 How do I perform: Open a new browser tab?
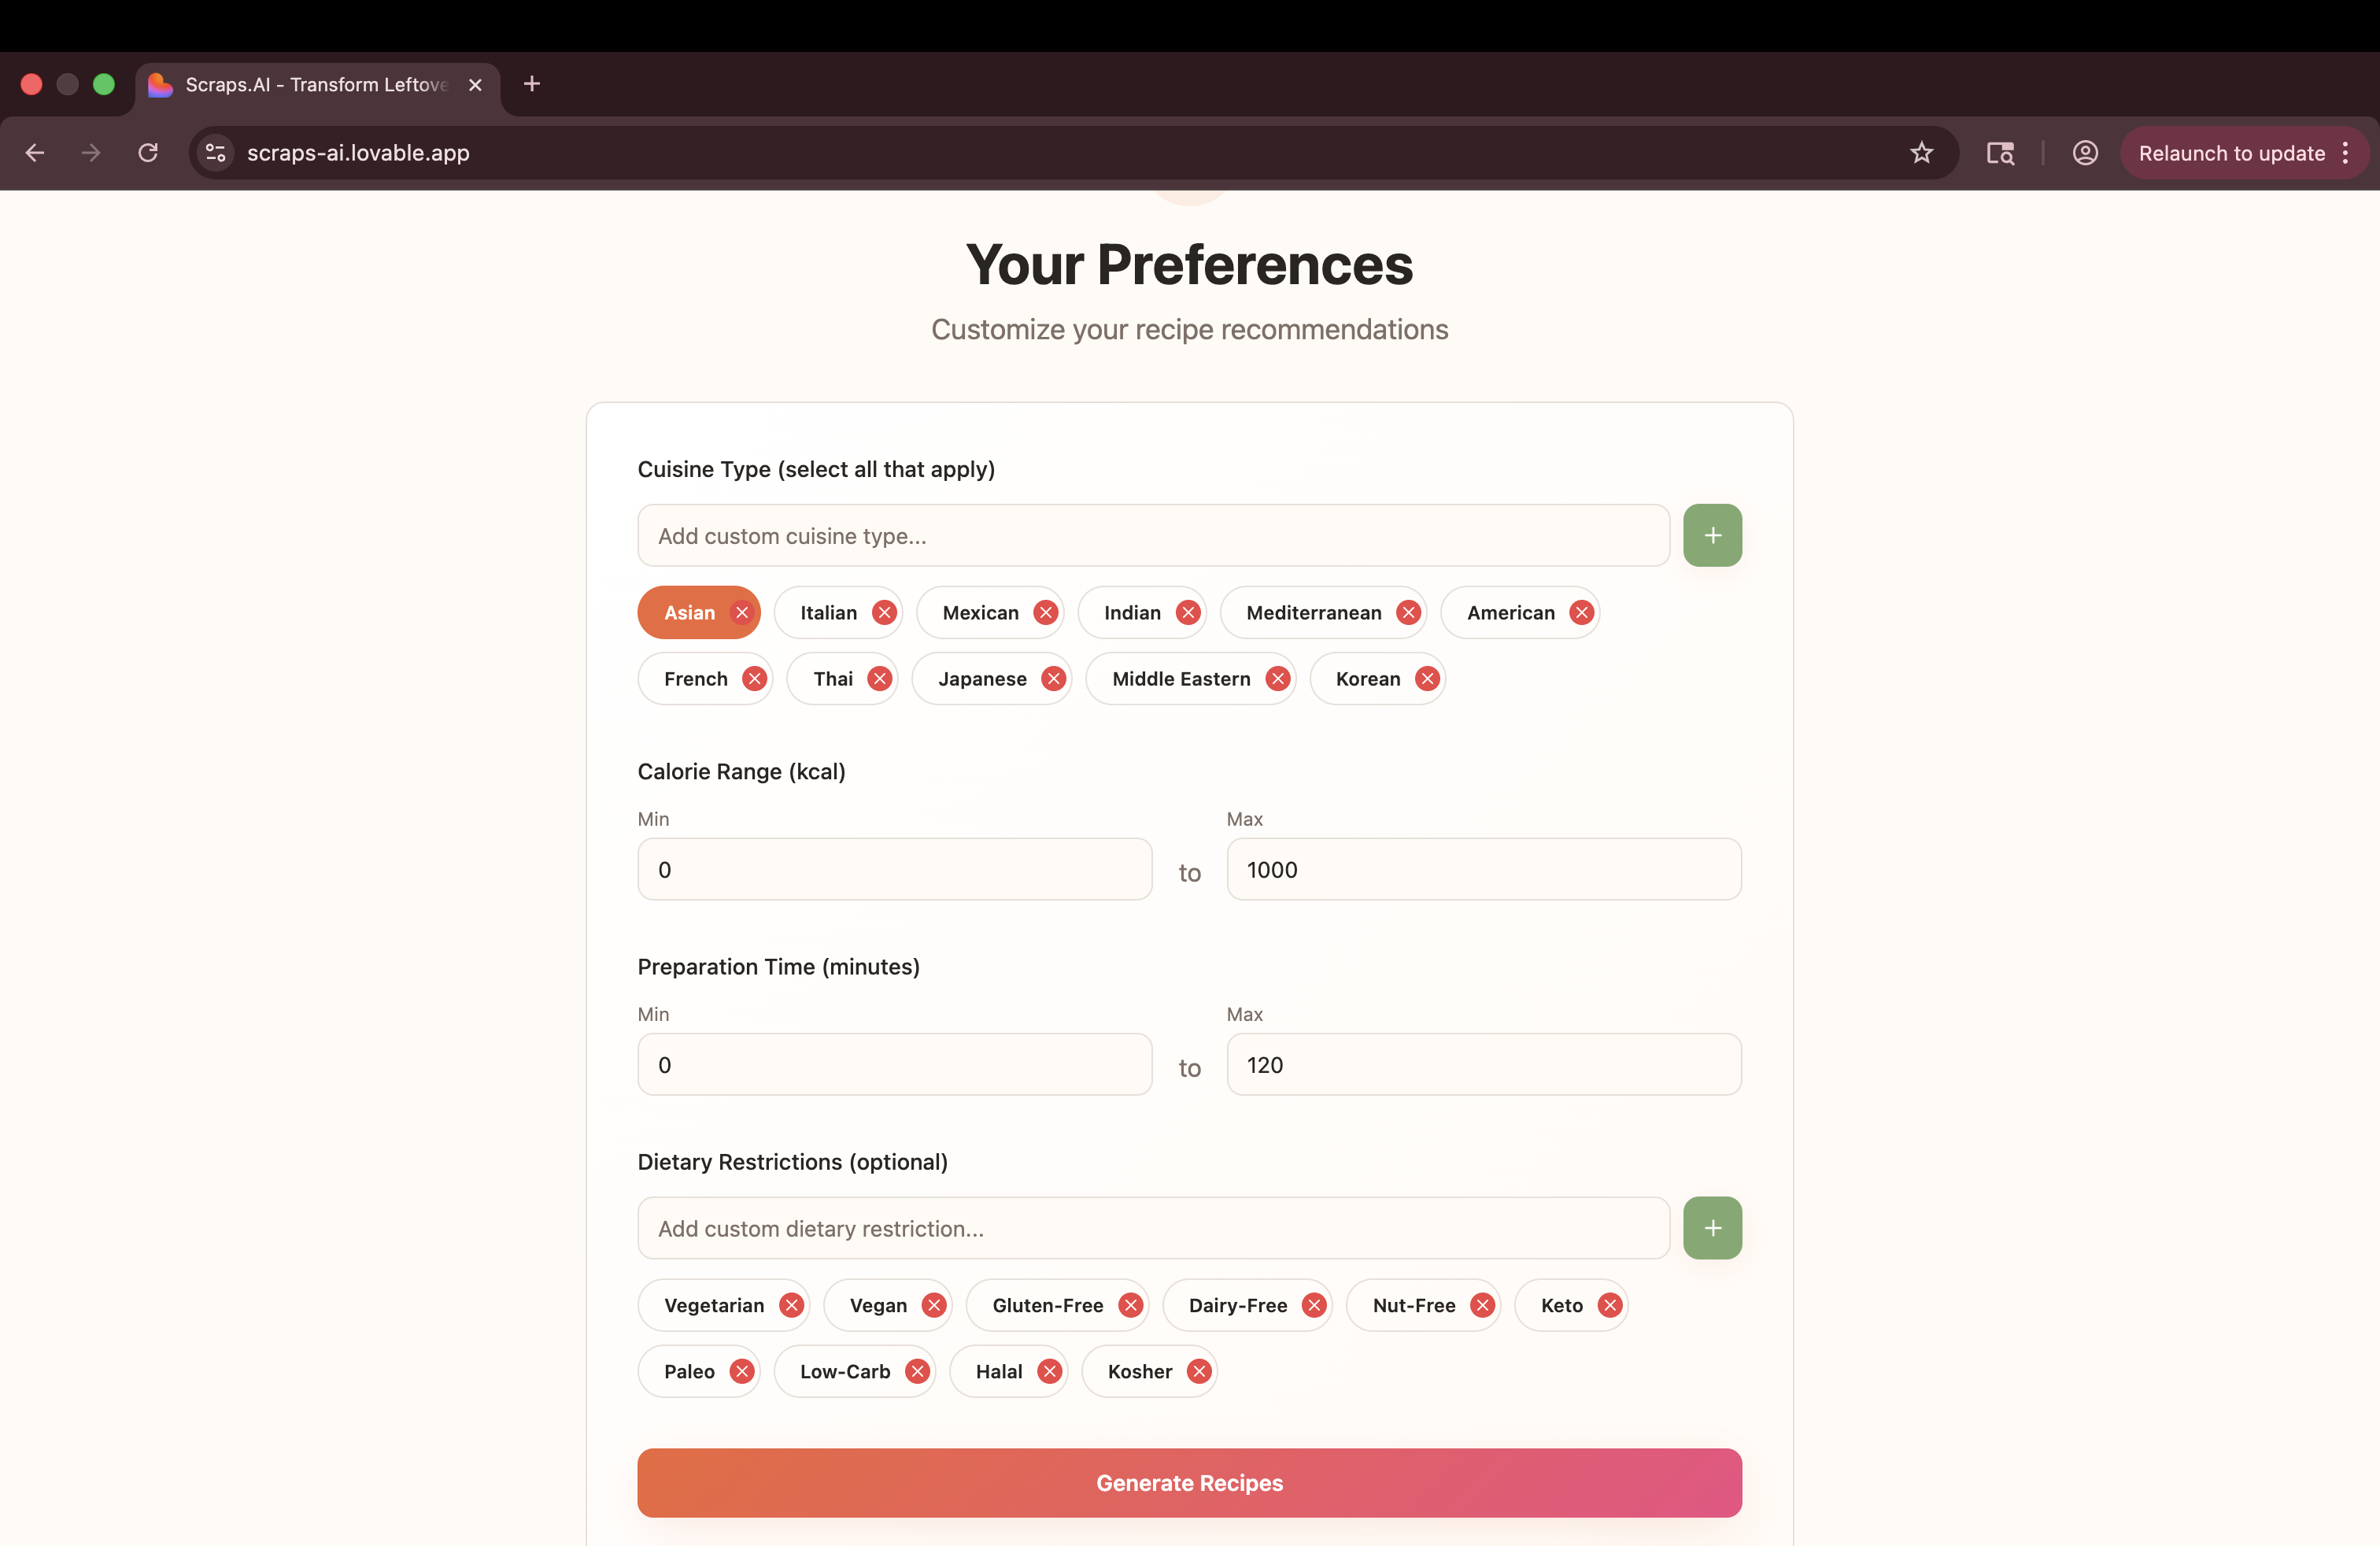pyautogui.click(x=532, y=84)
